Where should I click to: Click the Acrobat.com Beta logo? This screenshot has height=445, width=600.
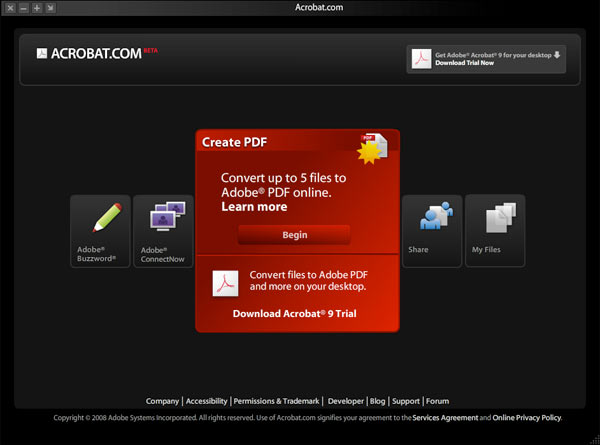97,54
